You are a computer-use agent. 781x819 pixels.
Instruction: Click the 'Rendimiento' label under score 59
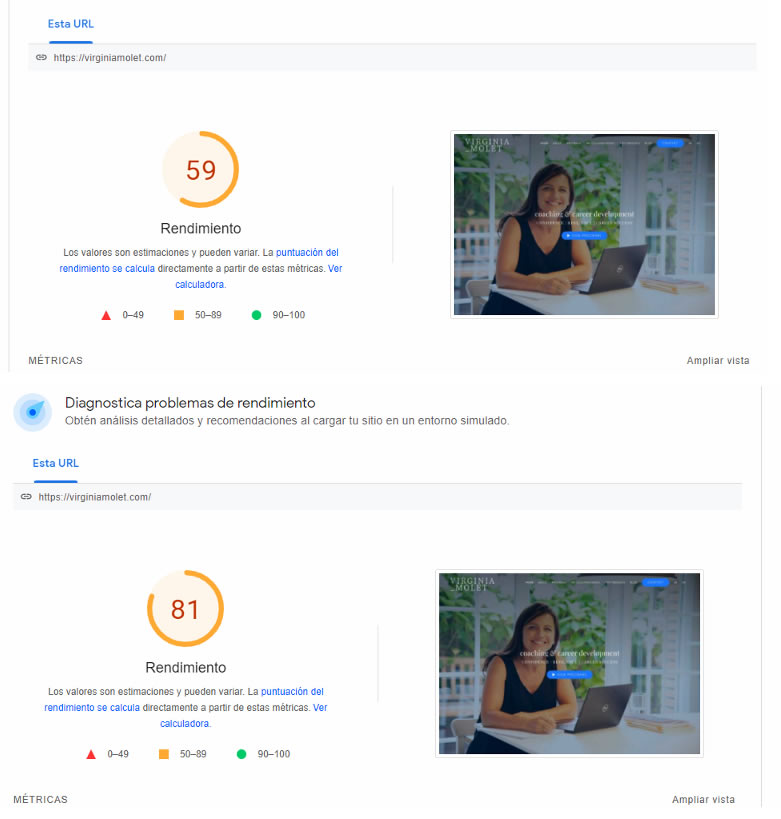201,228
